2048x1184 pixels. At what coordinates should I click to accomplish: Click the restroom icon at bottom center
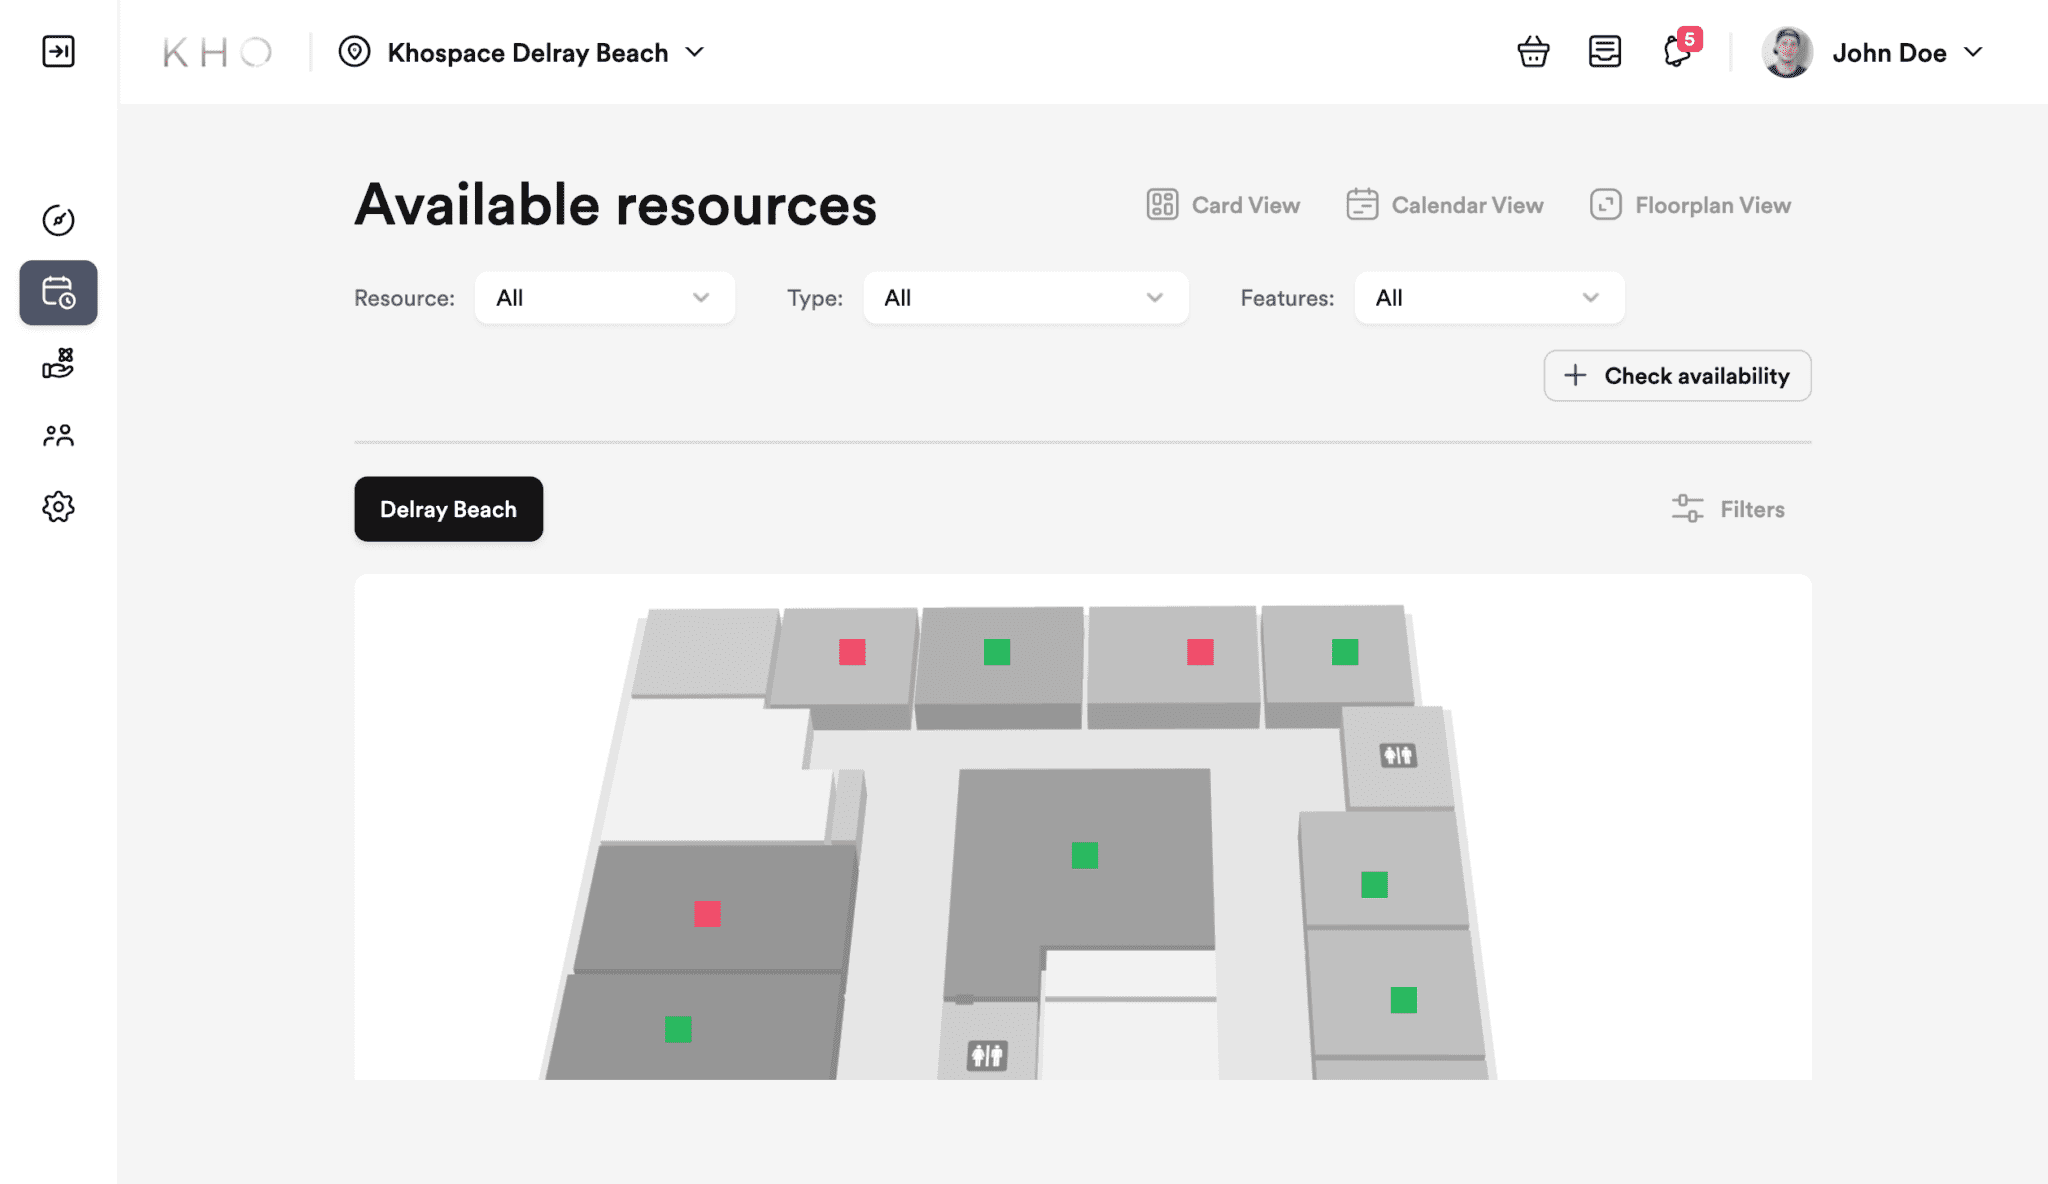tap(987, 1055)
